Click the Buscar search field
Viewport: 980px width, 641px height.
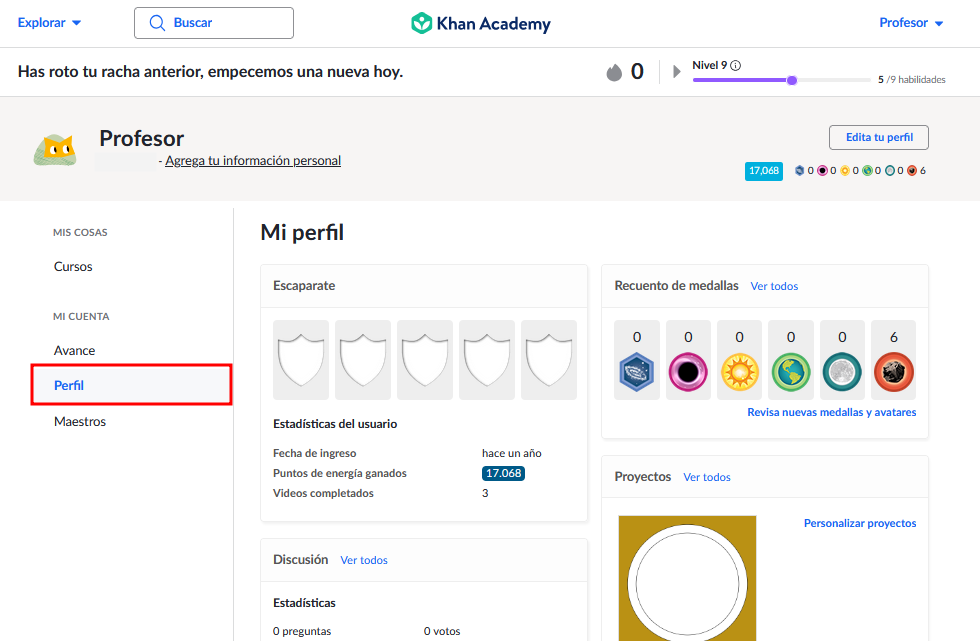tap(214, 23)
